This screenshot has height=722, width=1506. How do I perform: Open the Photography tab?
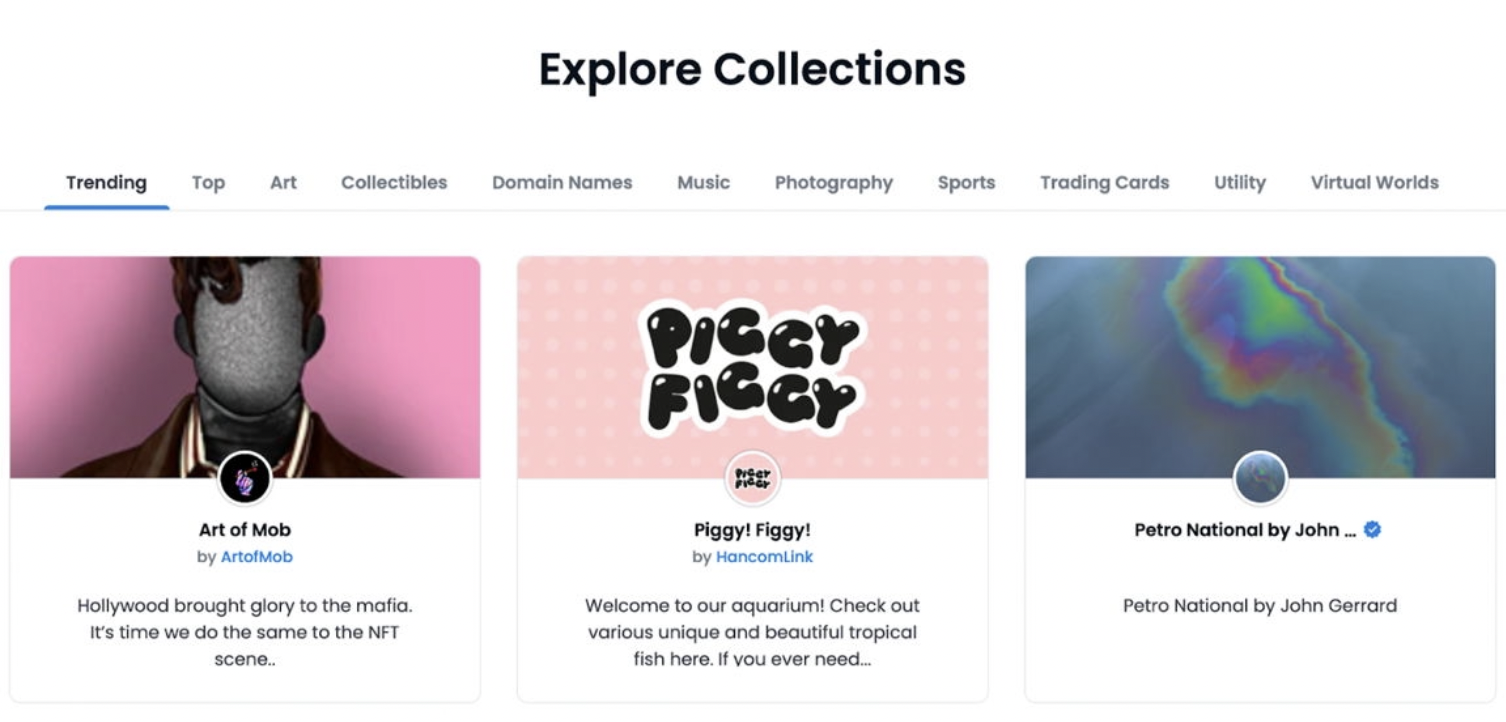click(833, 183)
